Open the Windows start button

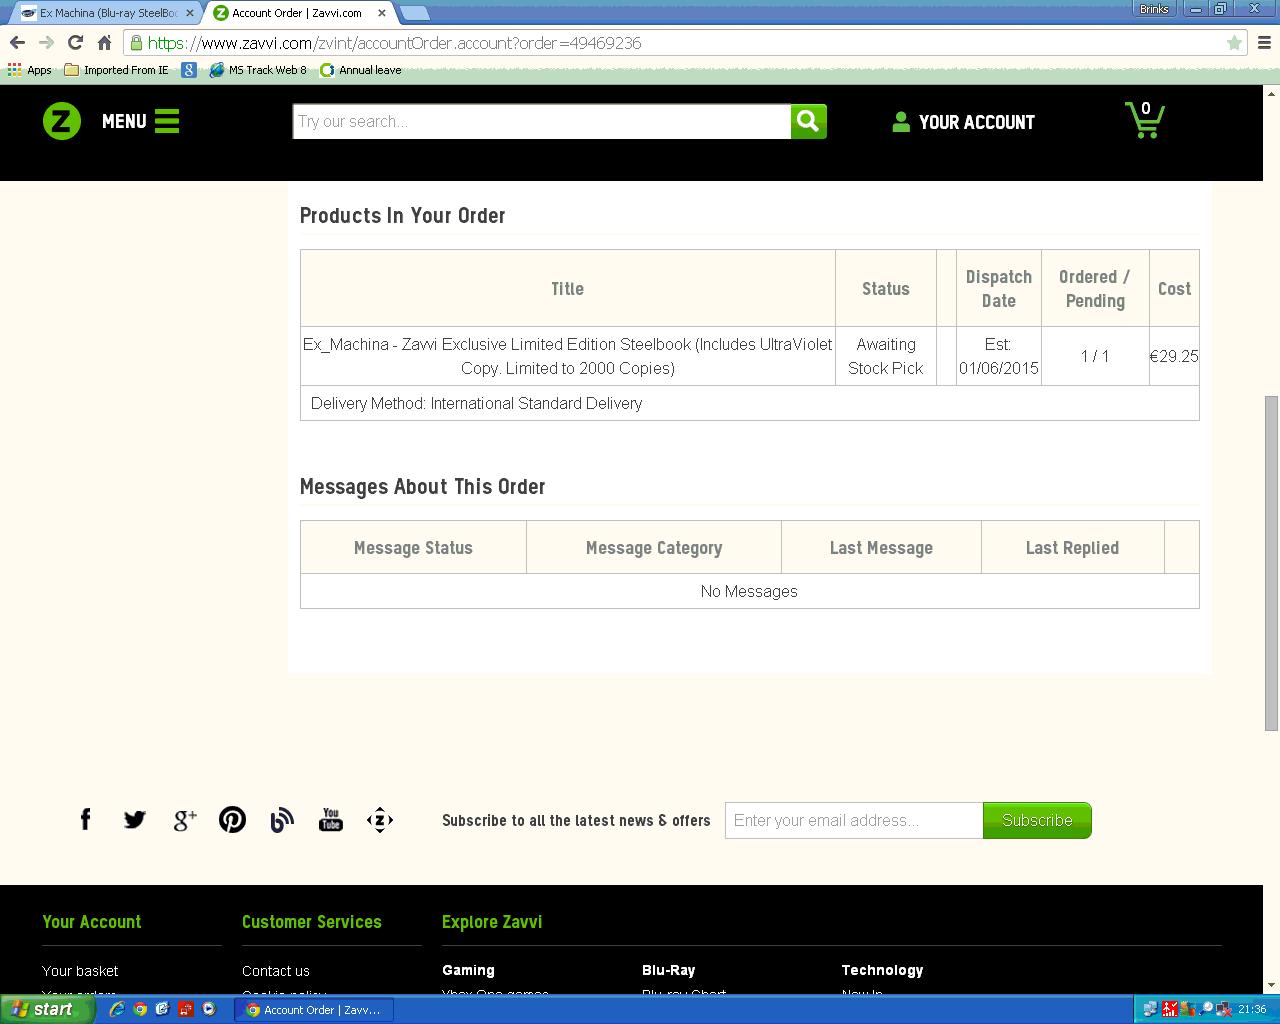point(46,1009)
